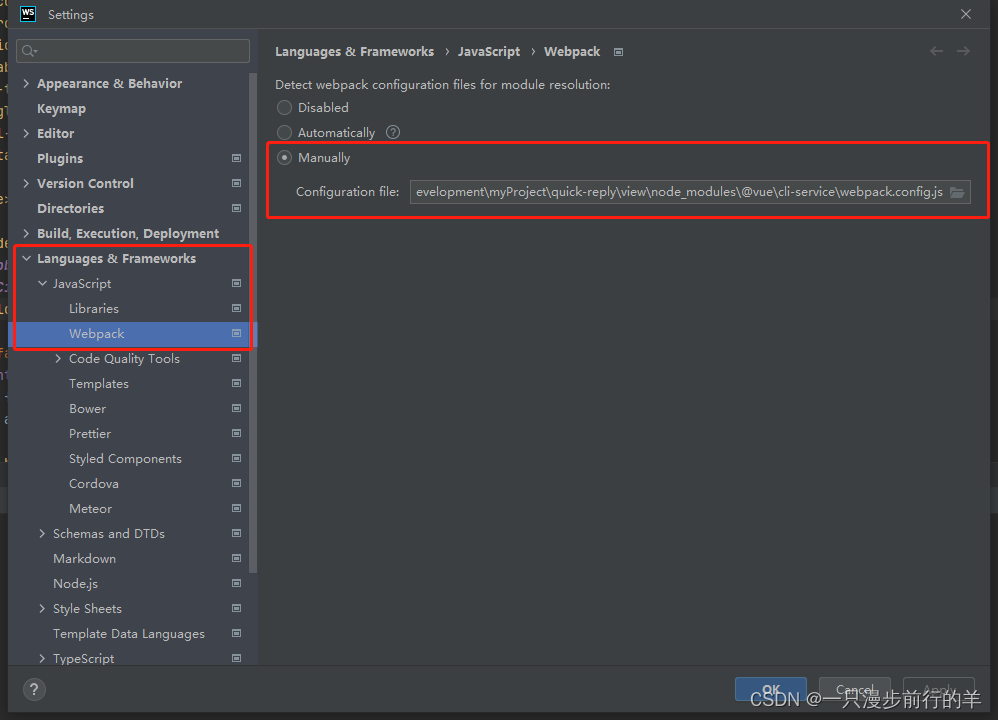
Task: Expand the TypeScript node
Action: point(42,658)
